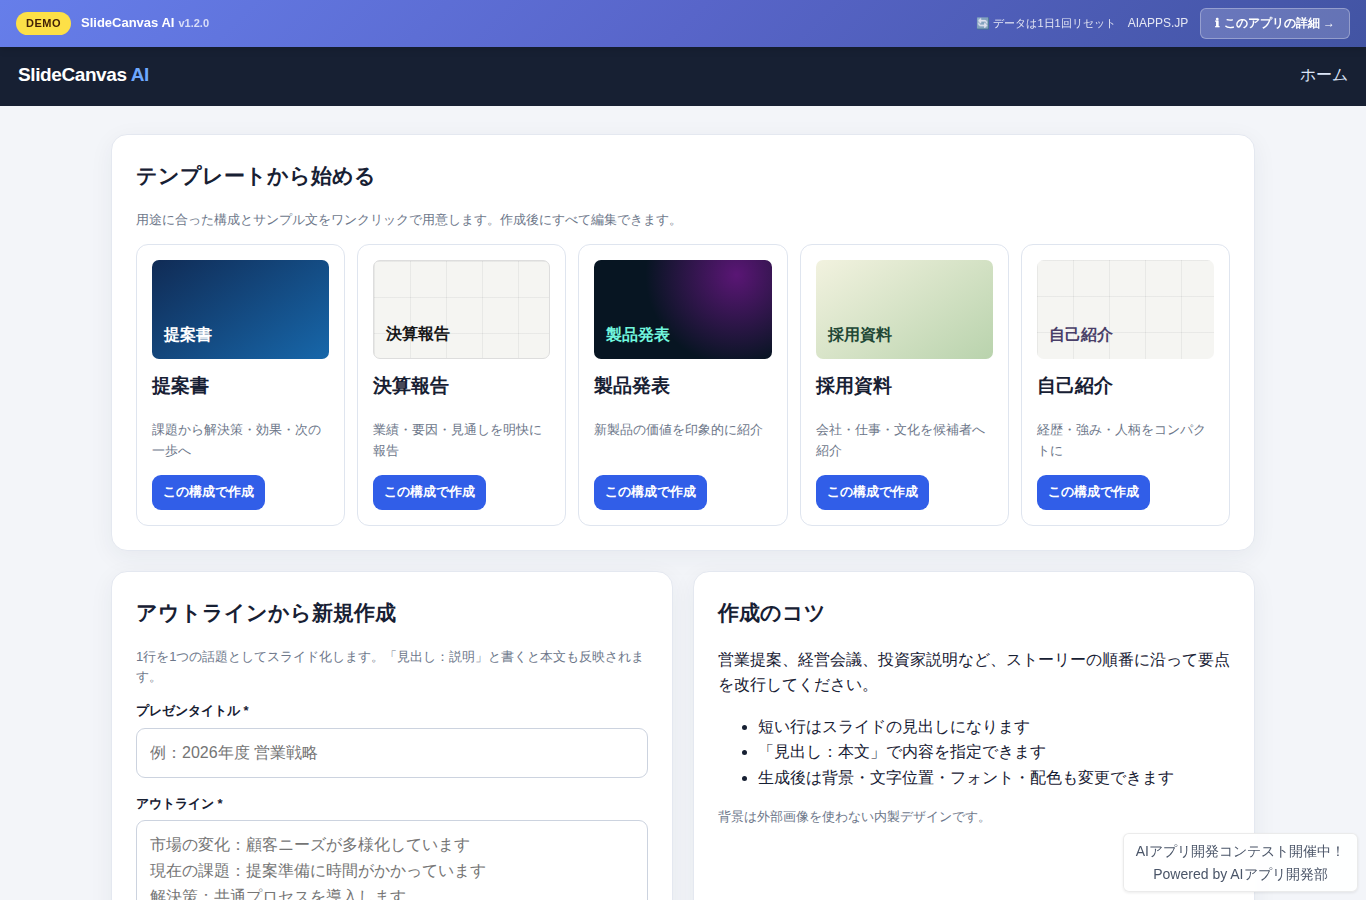Create slides with the 提案書 template button
Viewport: 1366px width, 900px height.
208,492
